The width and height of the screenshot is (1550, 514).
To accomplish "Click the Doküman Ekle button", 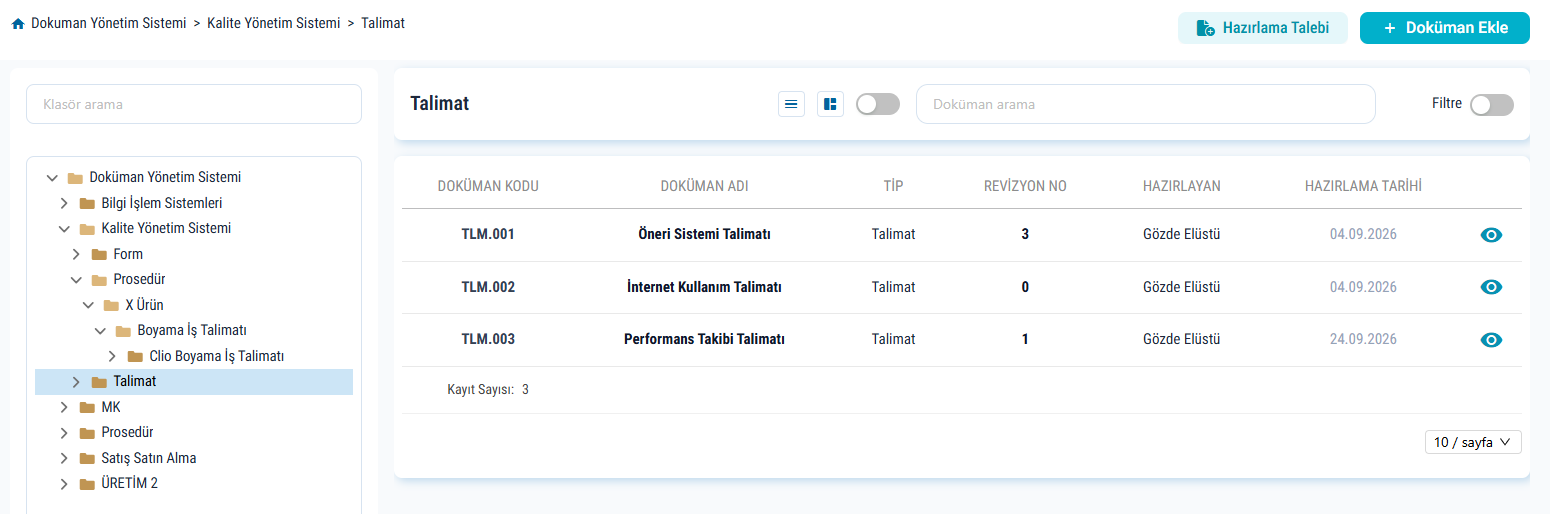I will (x=1445, y=28).
